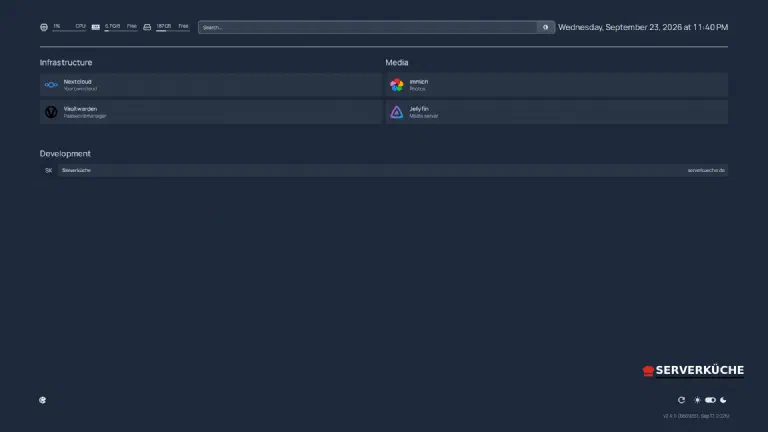The width and height of the screenshot is (768, 432).
Task: Click the Nextcloud logo icon
Action: pos(51,85)
